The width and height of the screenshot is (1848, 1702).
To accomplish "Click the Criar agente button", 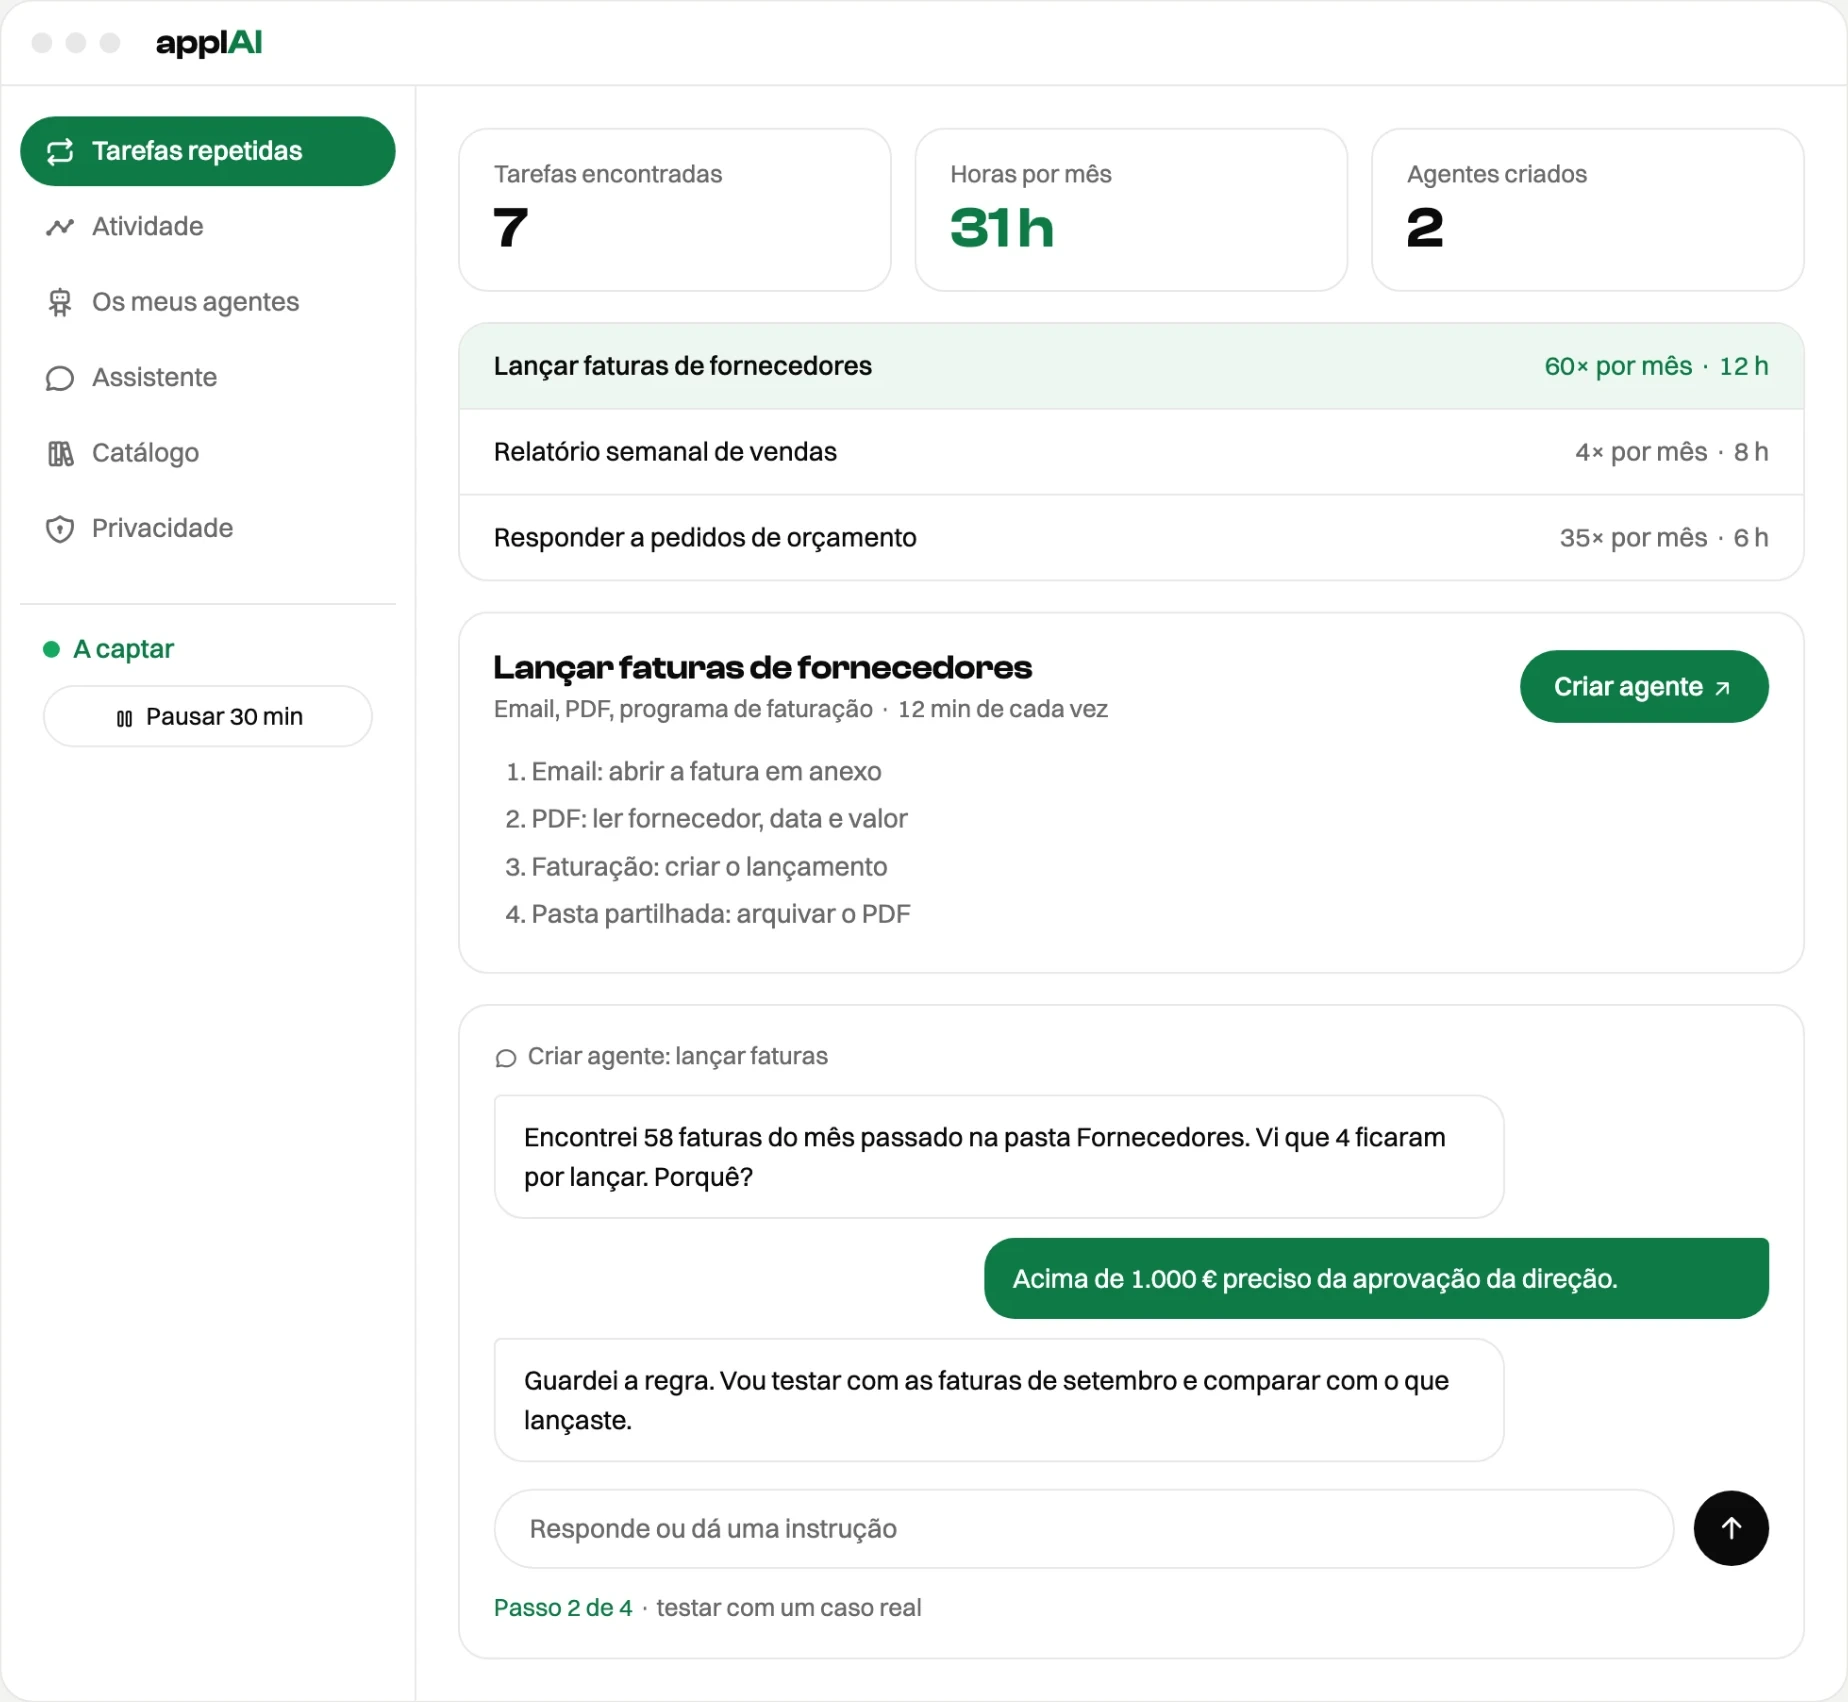I will [1644, 687].
